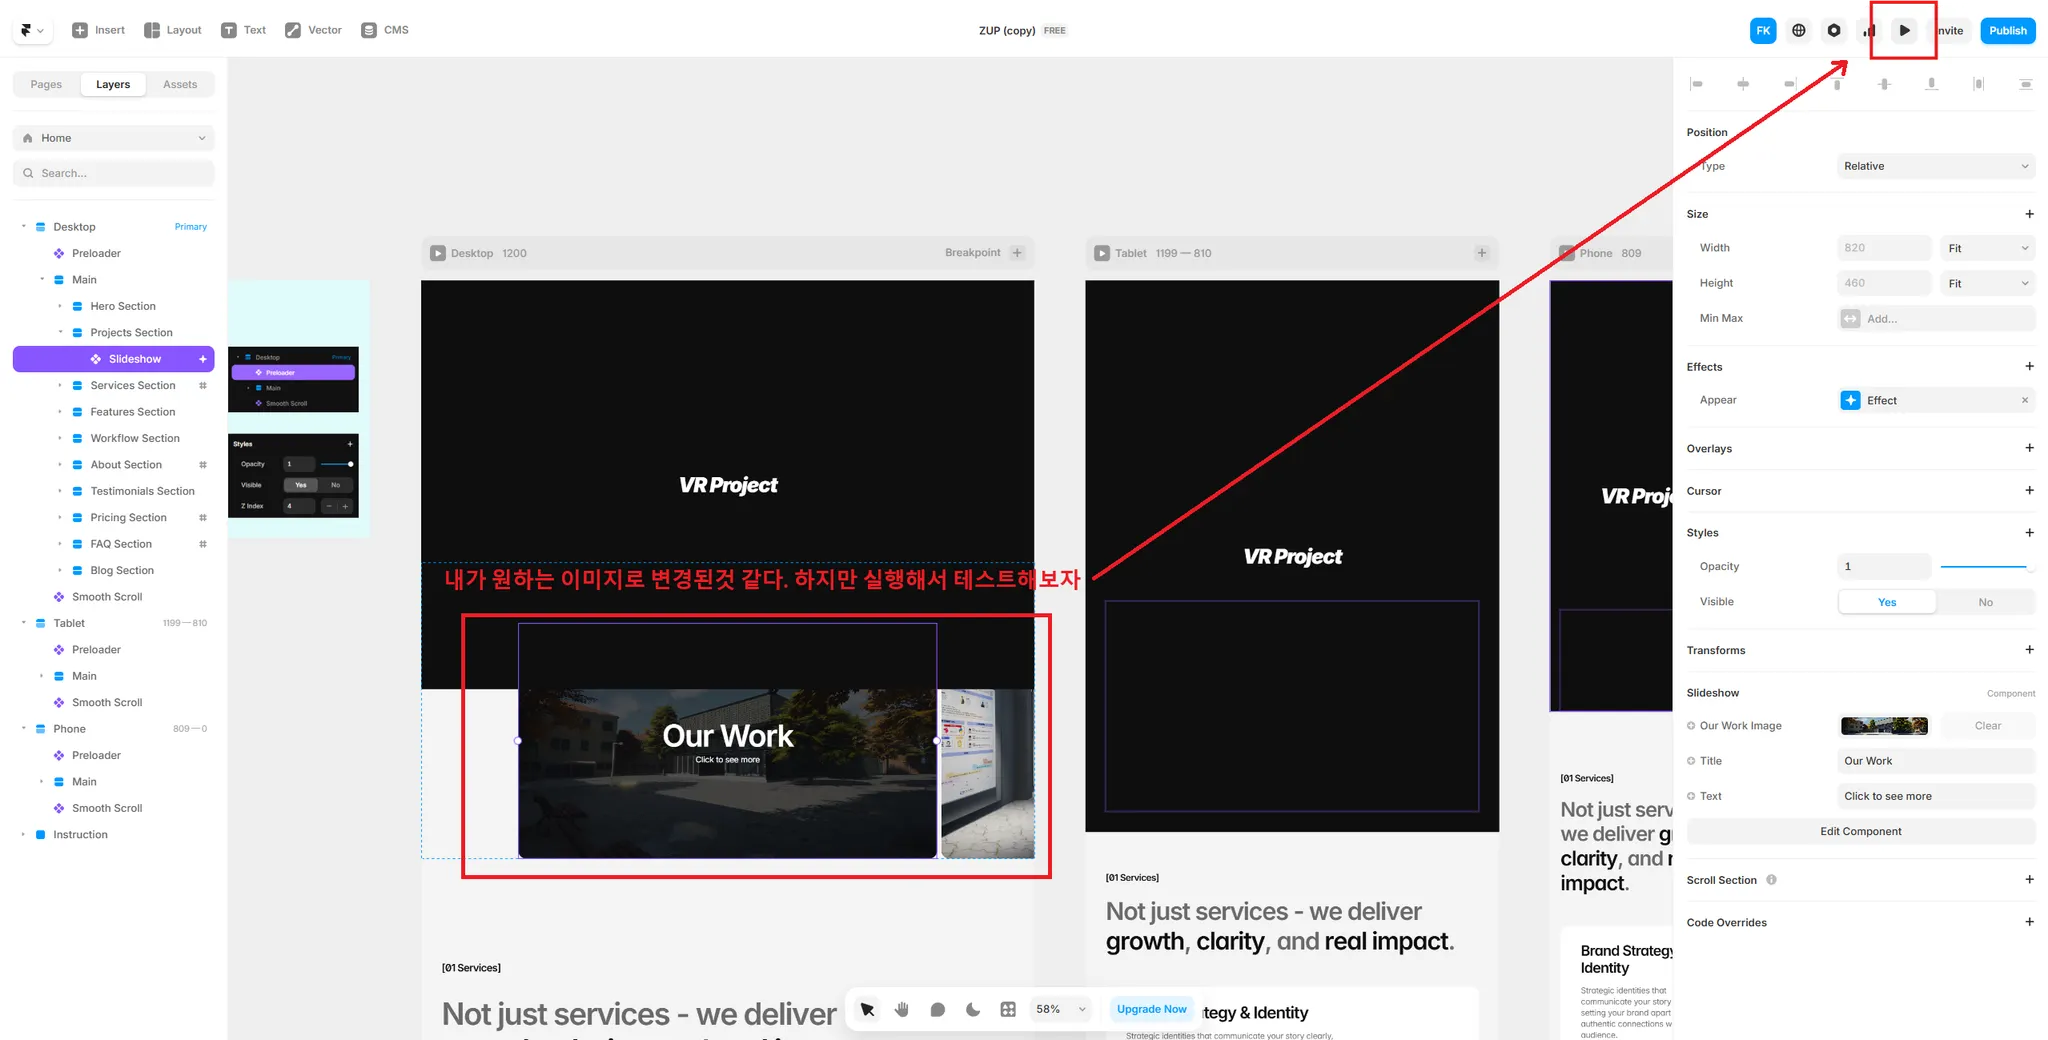2048x1040 pixels.
Task: Click the Our Work Image thumbnail
Action: tap(1884, 726)
